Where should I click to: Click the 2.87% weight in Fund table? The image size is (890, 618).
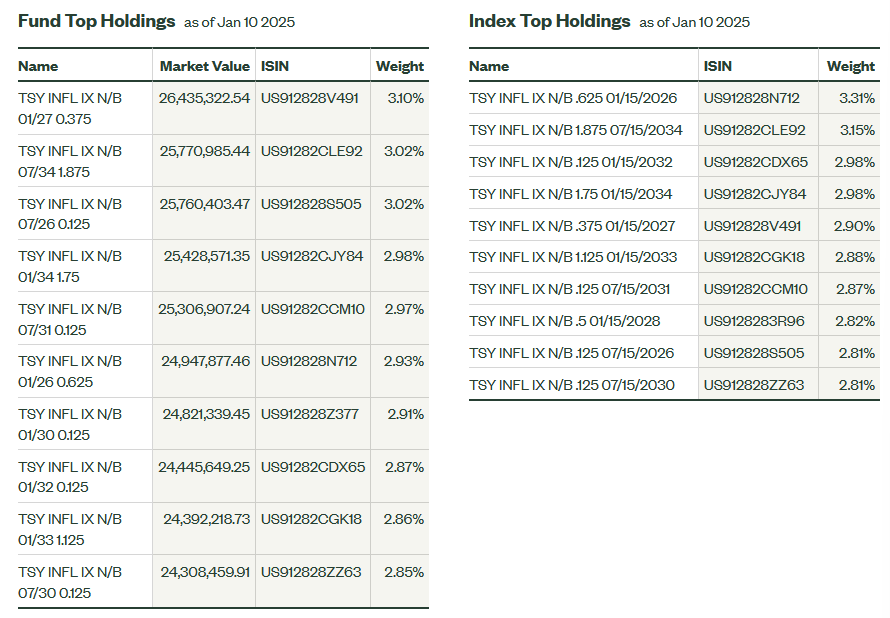point(404,466)
